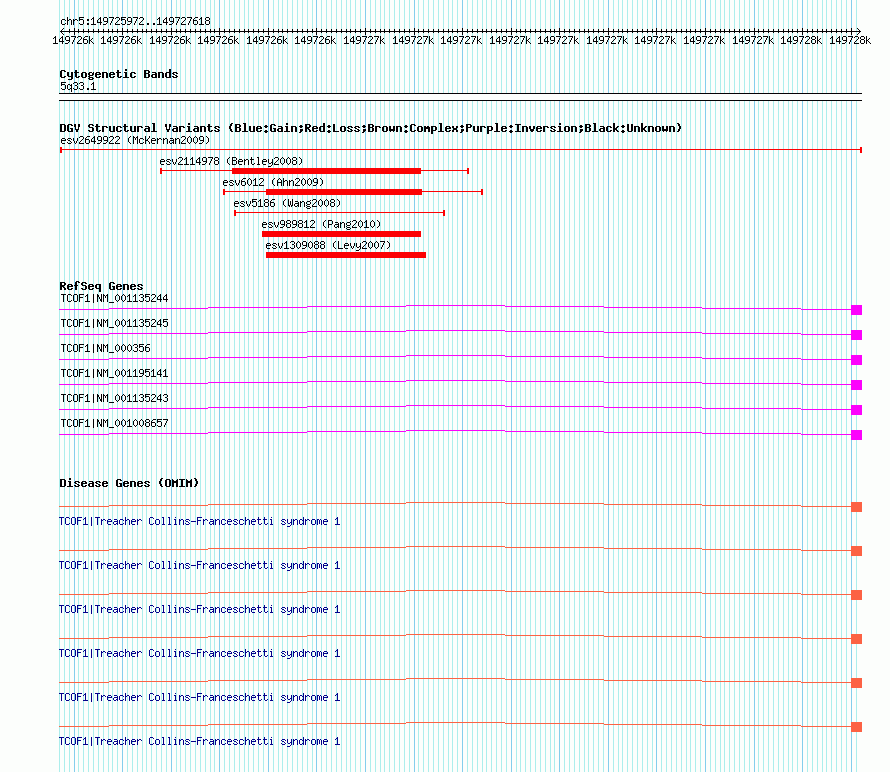The image size is (890, 772).
Task: Select the thin red esv2649922 variant line
Action: [x=461, y=150]
